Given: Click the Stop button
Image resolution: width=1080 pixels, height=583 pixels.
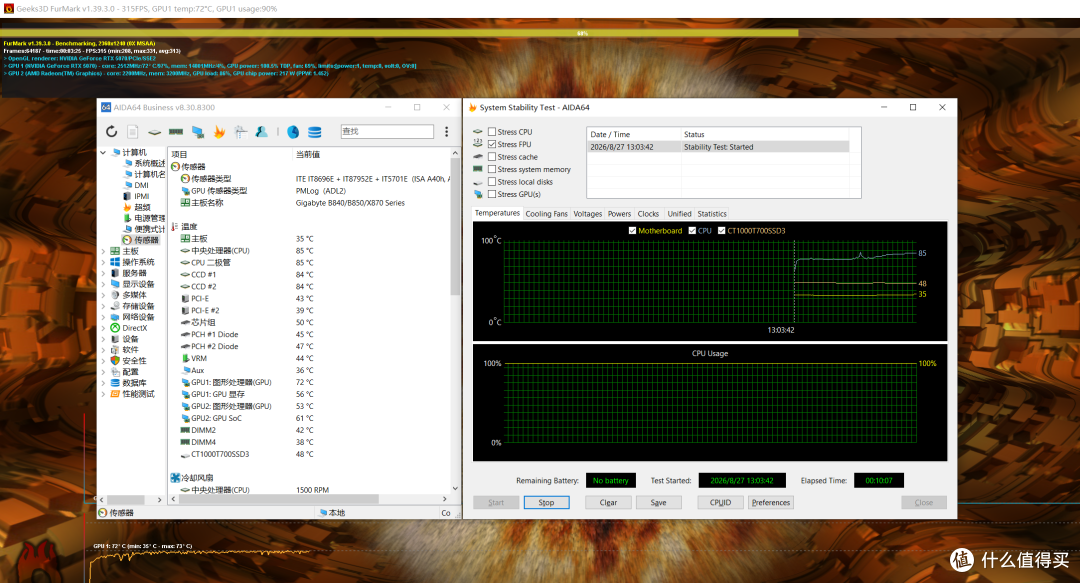Looking at the screenshot, I should pos(546,502).
